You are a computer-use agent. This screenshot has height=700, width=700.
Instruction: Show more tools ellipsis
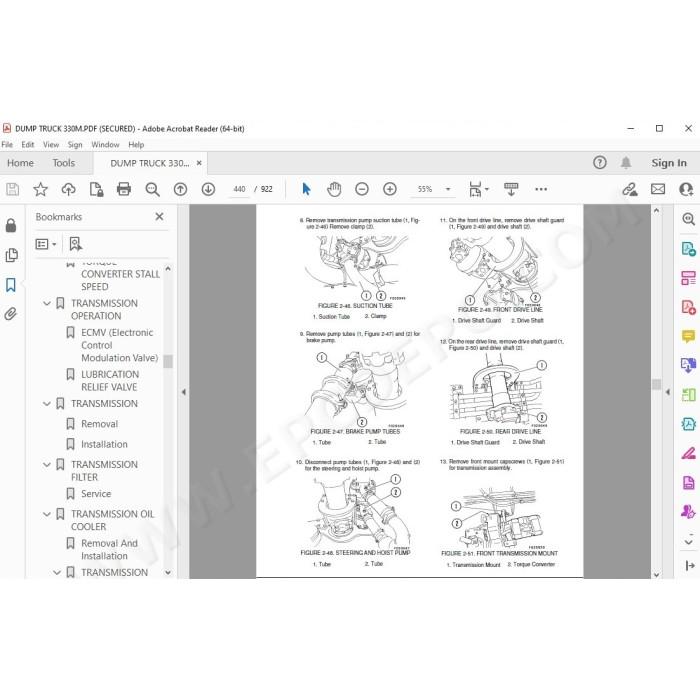541,189
